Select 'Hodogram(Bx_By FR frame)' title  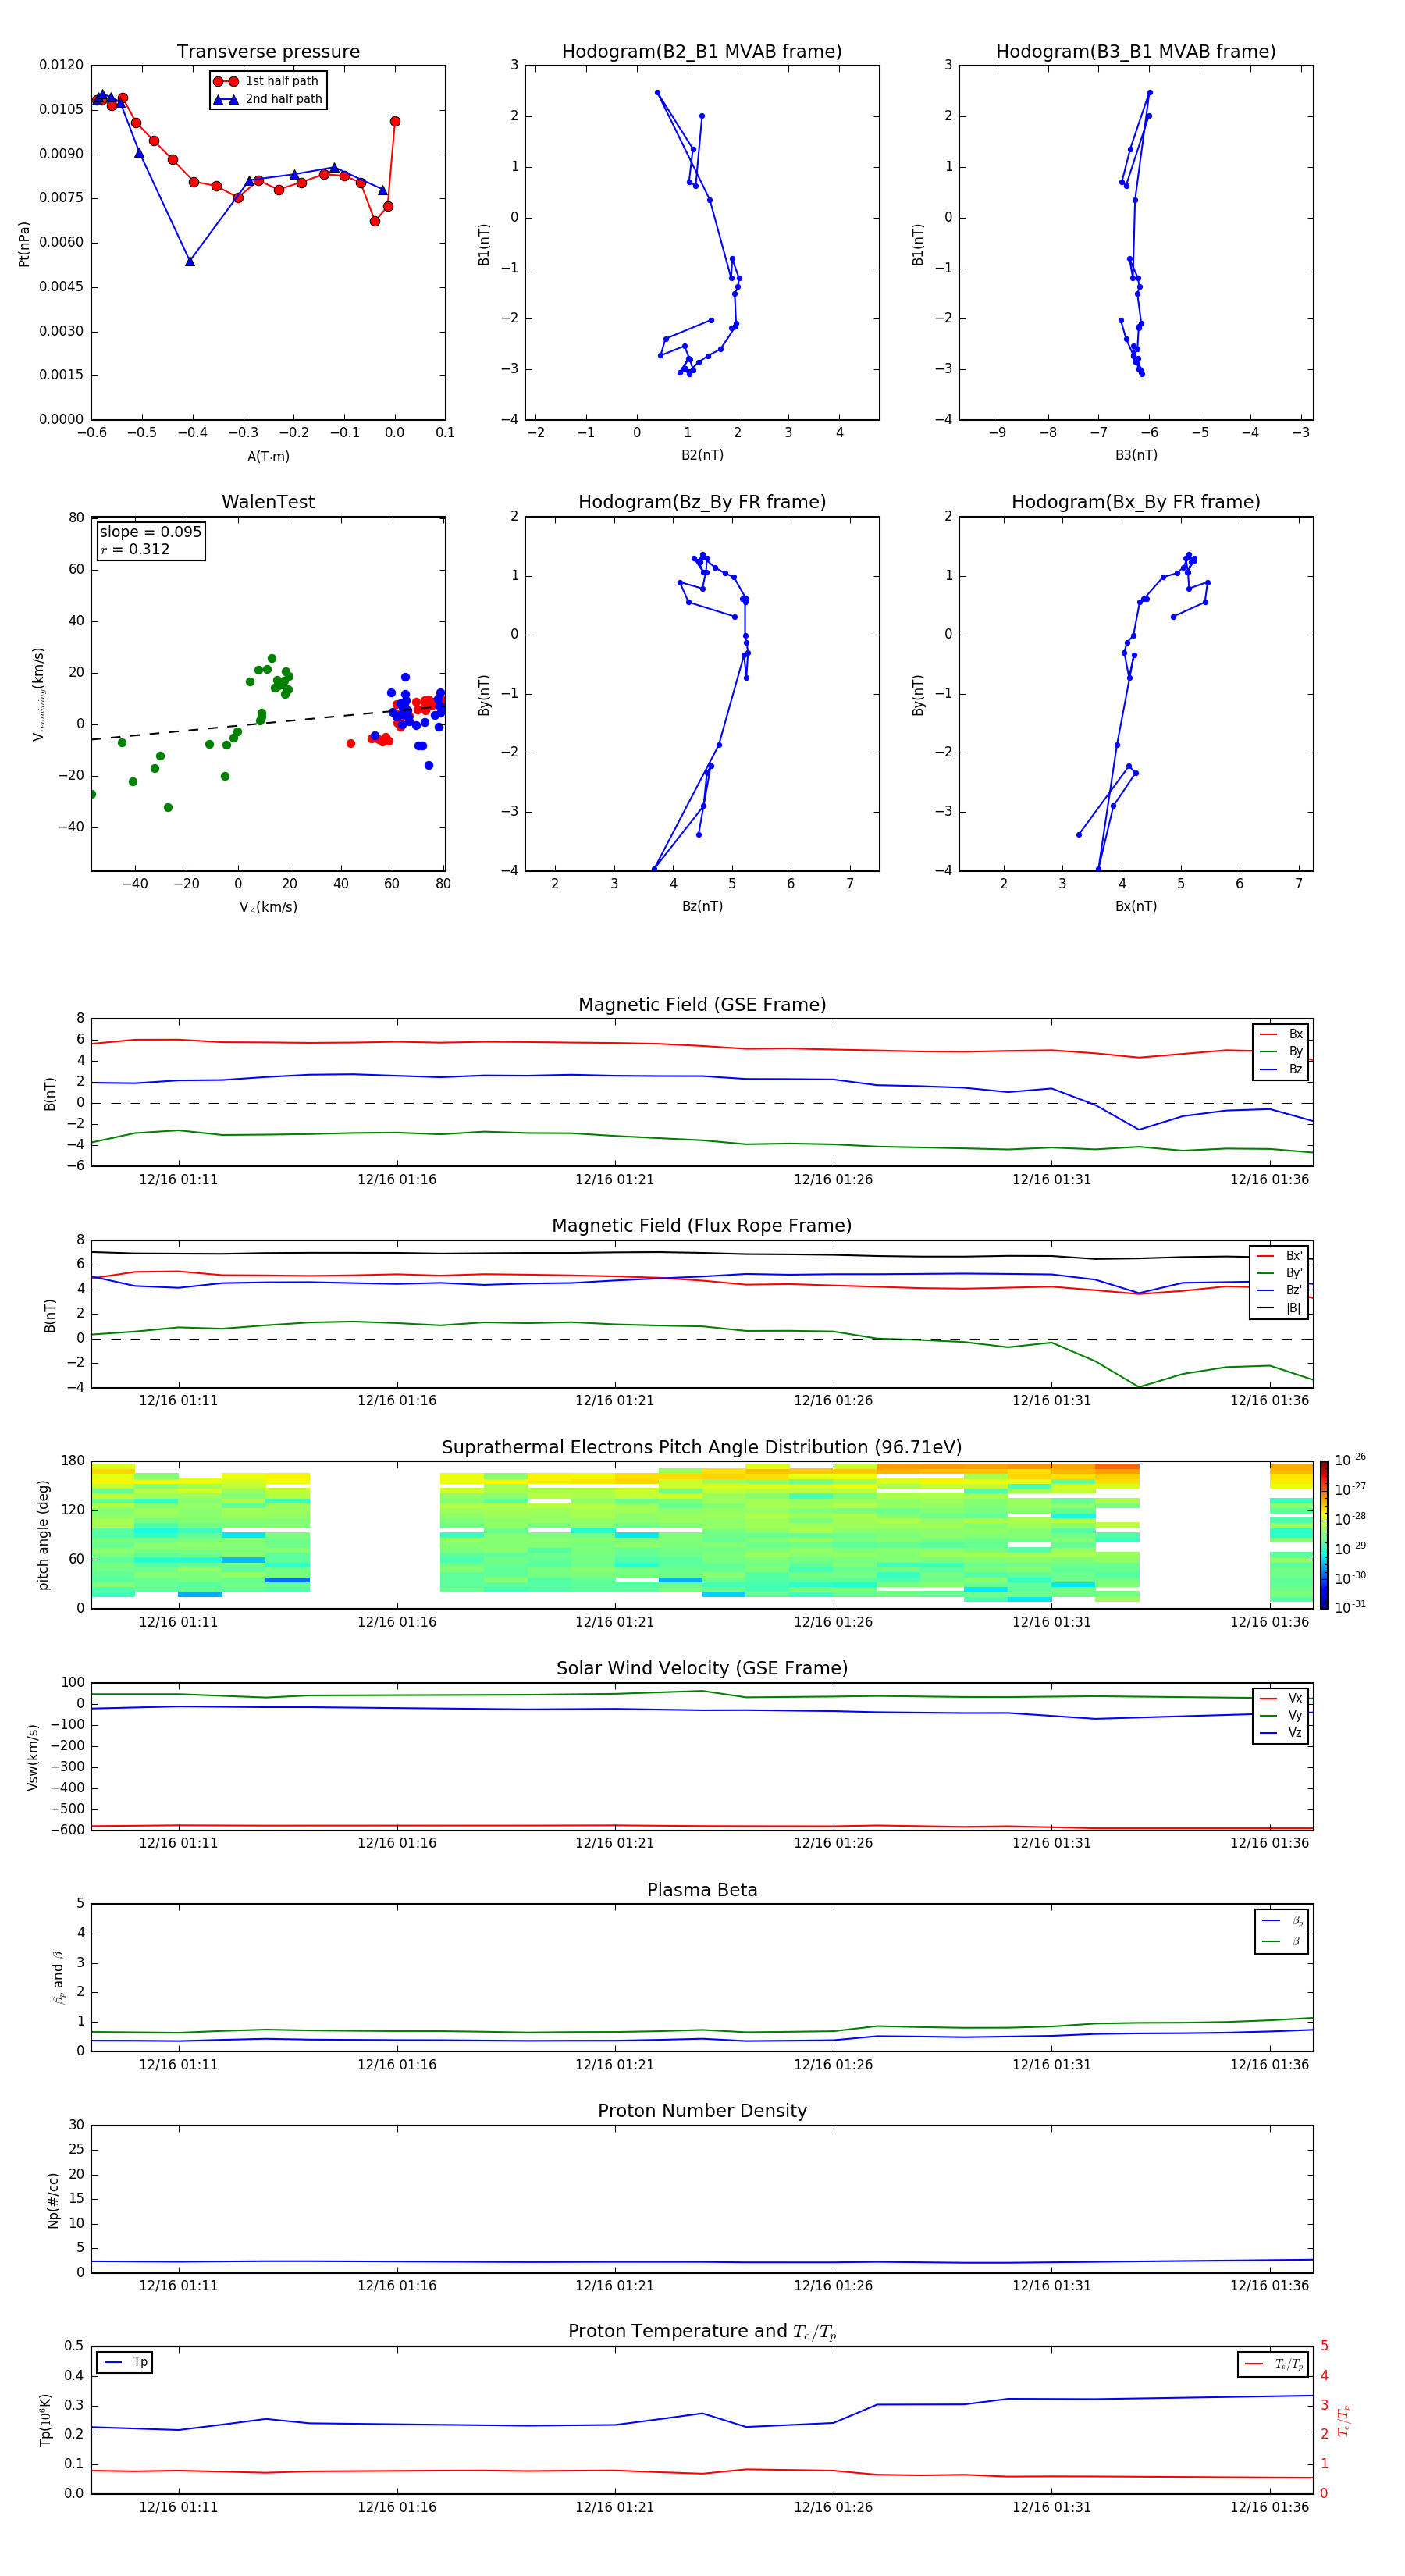pyautogui.click(x=1136, y=502)
